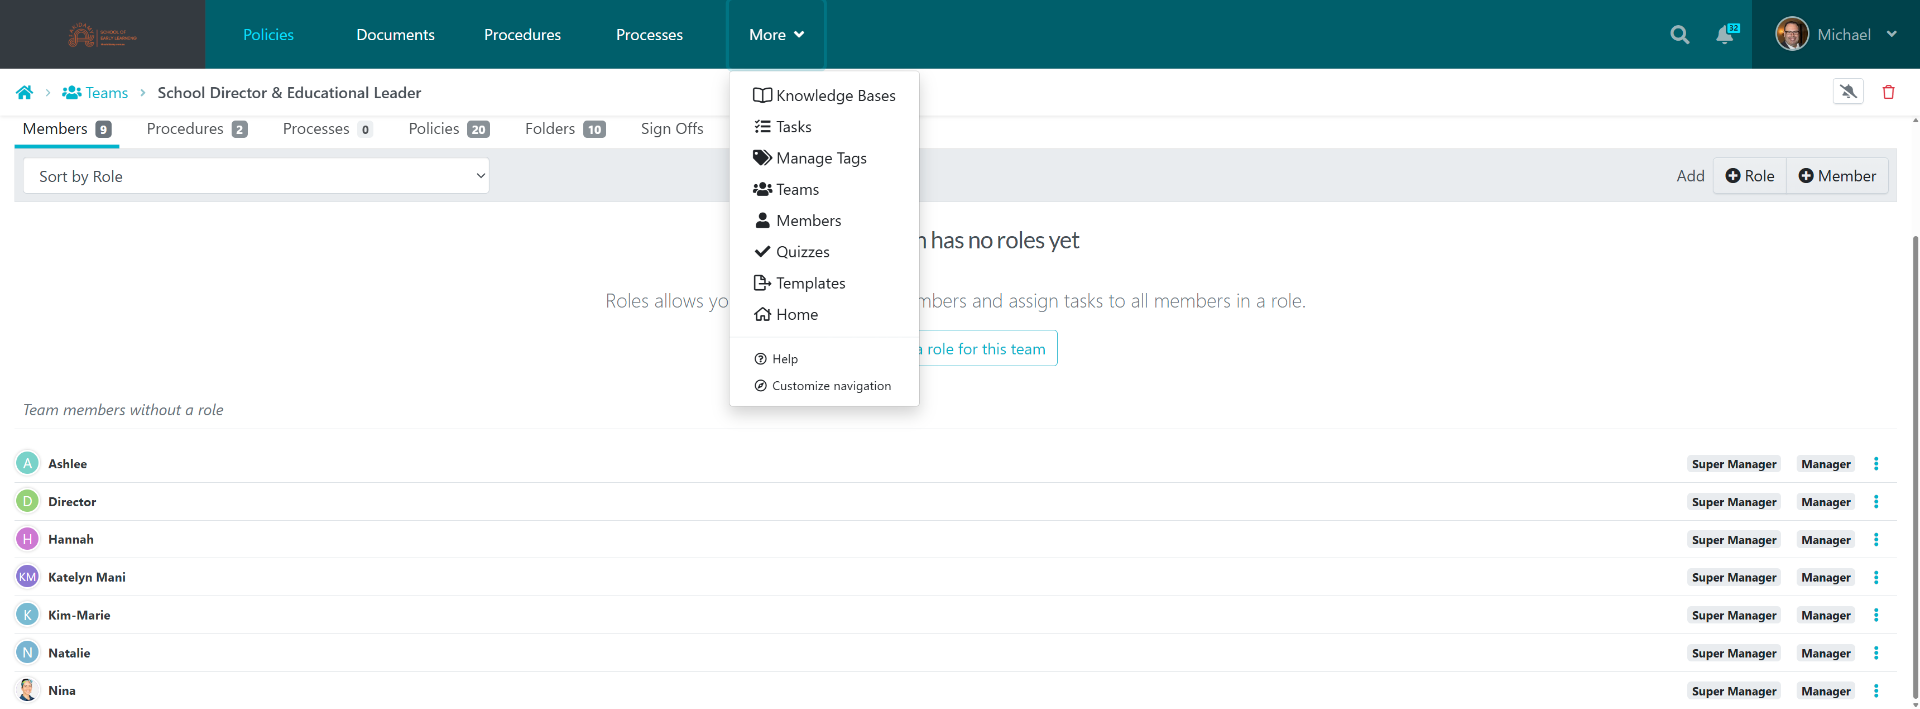Viewport: 1920px width, 709px height.
Task: Add a new Role button
Action: tap(1750, 176)
